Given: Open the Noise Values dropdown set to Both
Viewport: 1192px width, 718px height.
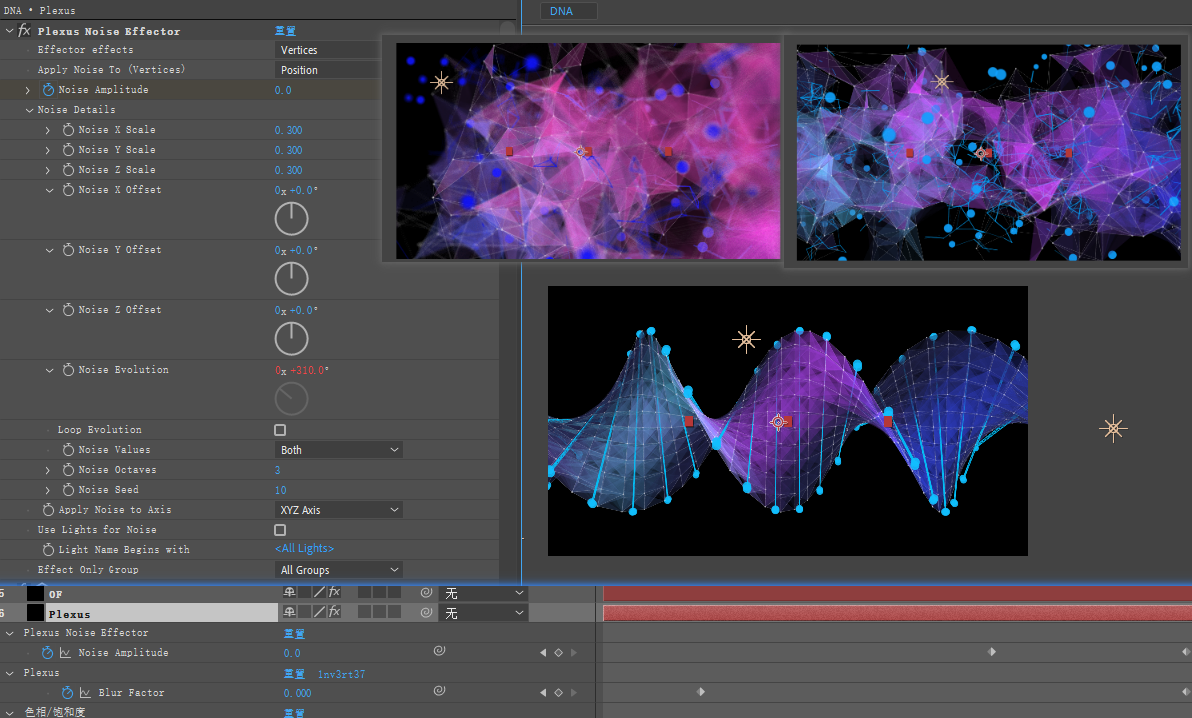Looking at the screenshot, I should coord(338,450).
